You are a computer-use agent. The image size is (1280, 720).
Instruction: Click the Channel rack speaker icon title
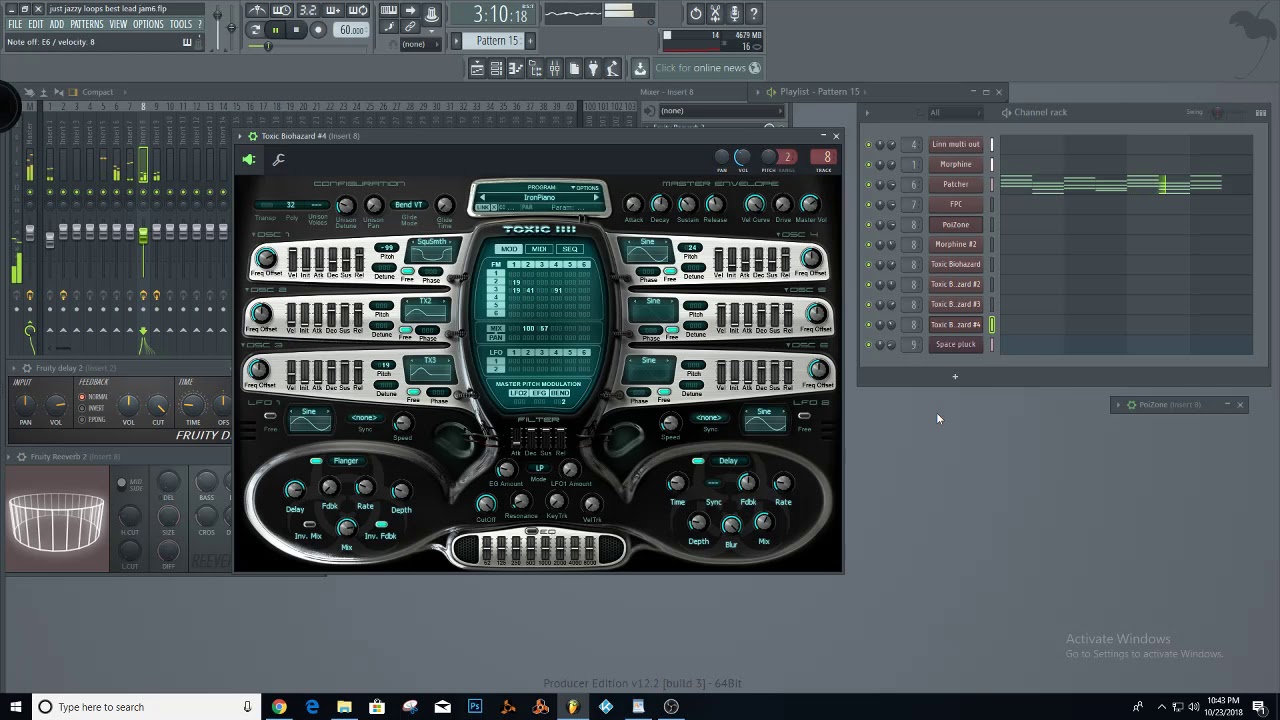click(x=1006, y=112)
